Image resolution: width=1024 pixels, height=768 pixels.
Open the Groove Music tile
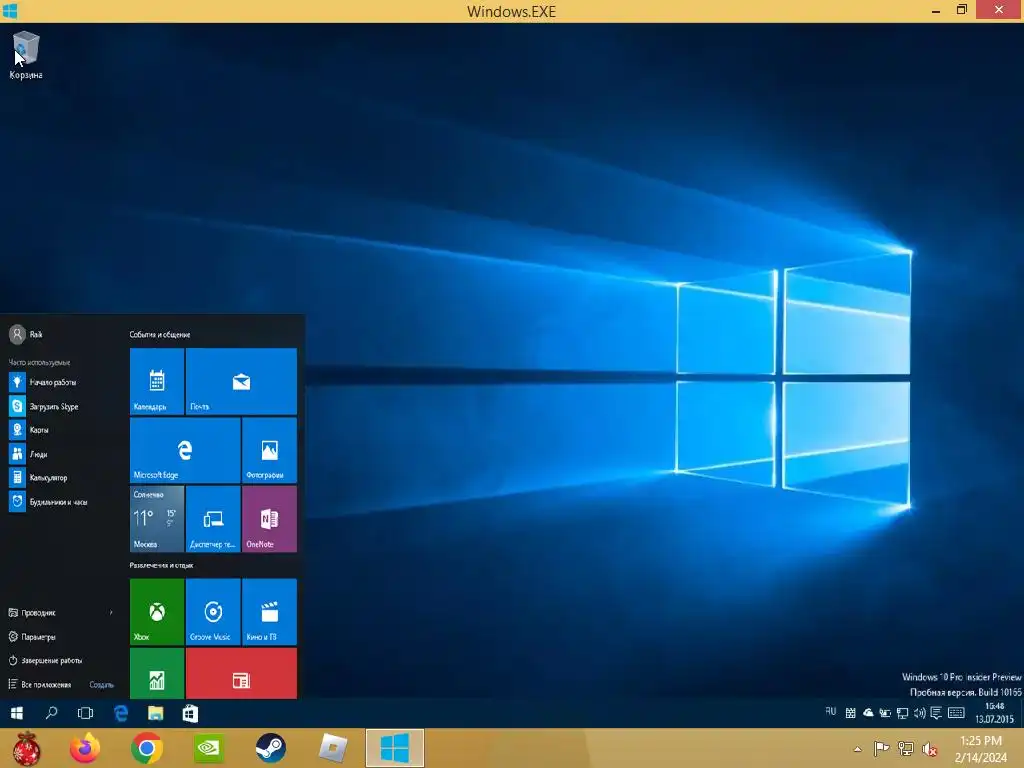click(213, 612)
